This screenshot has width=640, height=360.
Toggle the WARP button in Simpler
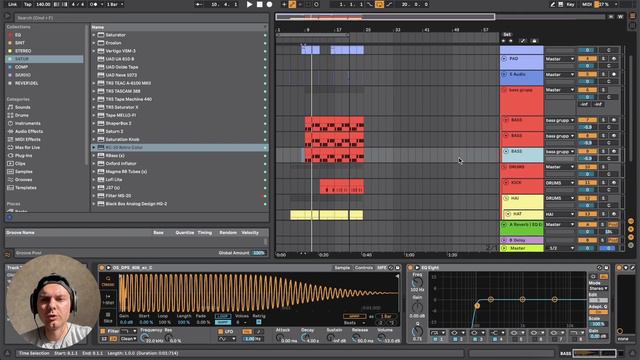coord(354,316)
